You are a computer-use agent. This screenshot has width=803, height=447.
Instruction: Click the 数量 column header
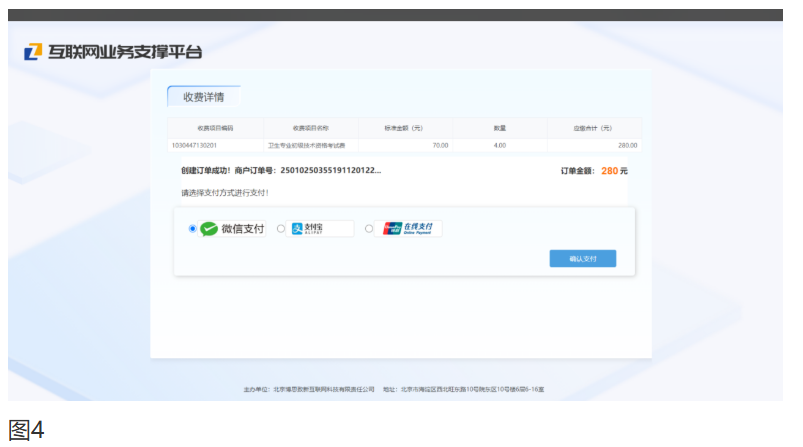click(499, 128)
